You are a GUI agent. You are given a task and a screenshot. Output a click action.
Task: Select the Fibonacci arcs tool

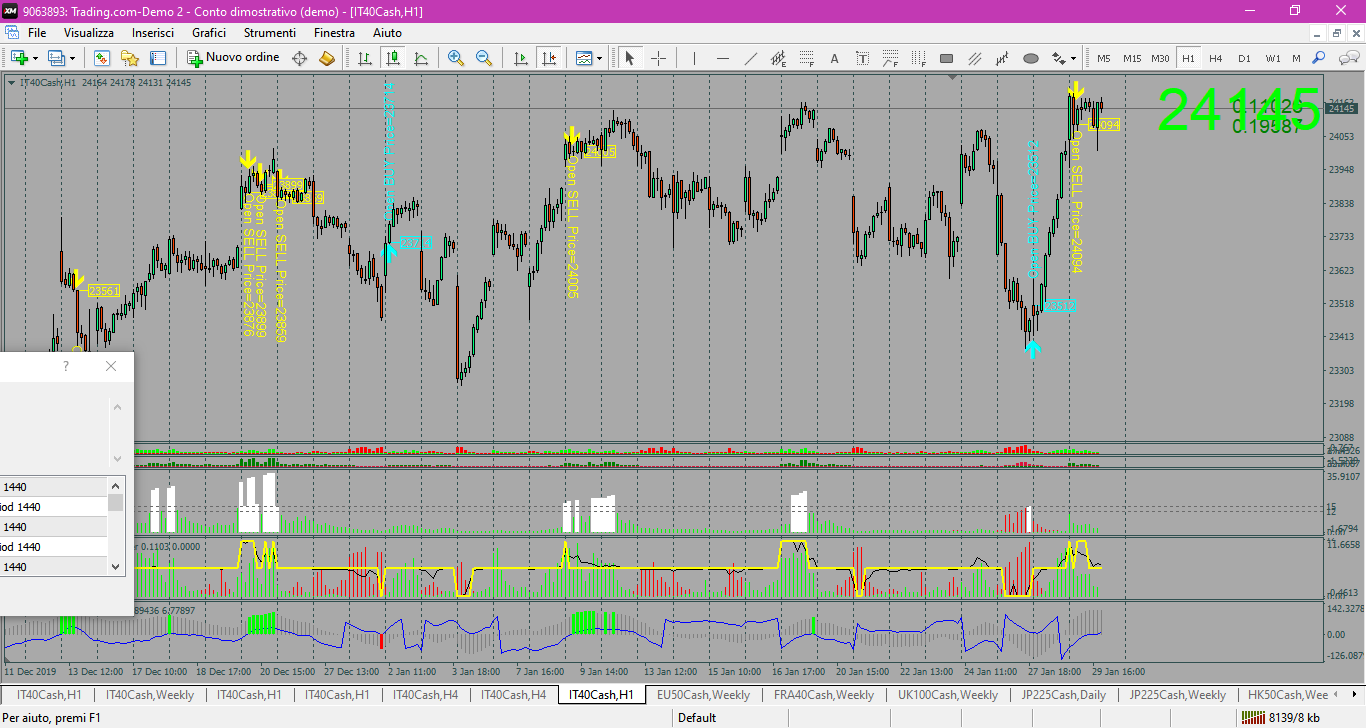pyautogui.click(x=890, y=58)
